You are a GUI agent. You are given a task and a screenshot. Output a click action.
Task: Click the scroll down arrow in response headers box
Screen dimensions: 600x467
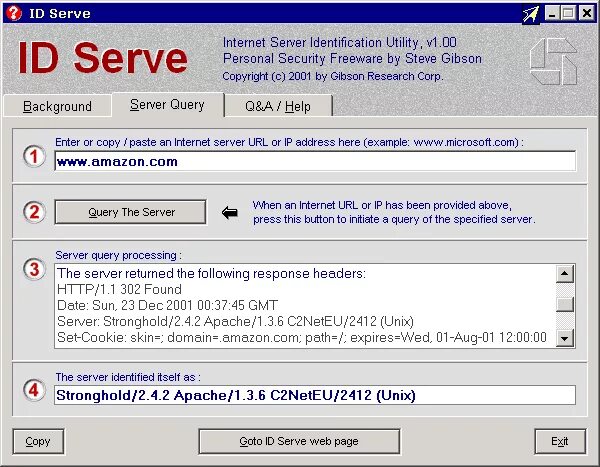565,338
